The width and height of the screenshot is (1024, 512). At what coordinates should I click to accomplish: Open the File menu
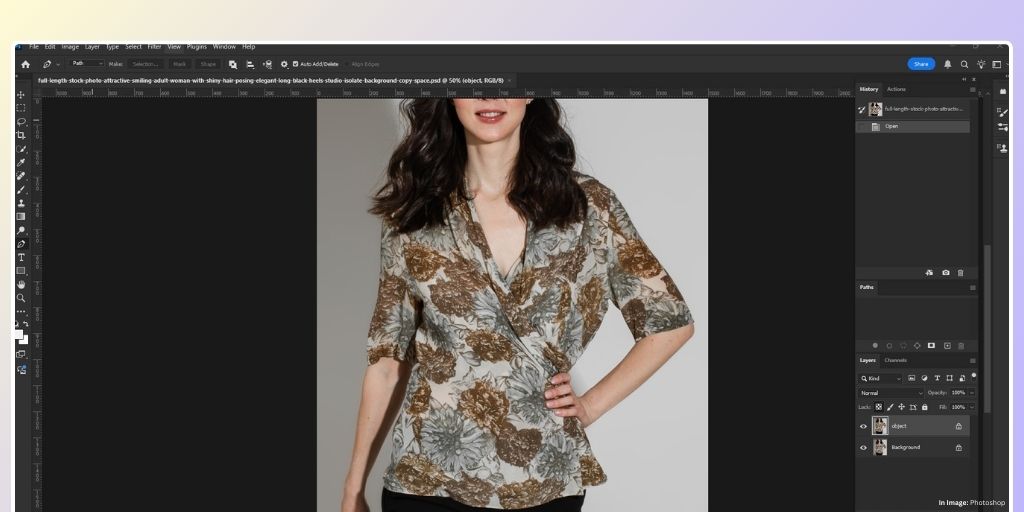click(x=34, y=47)
